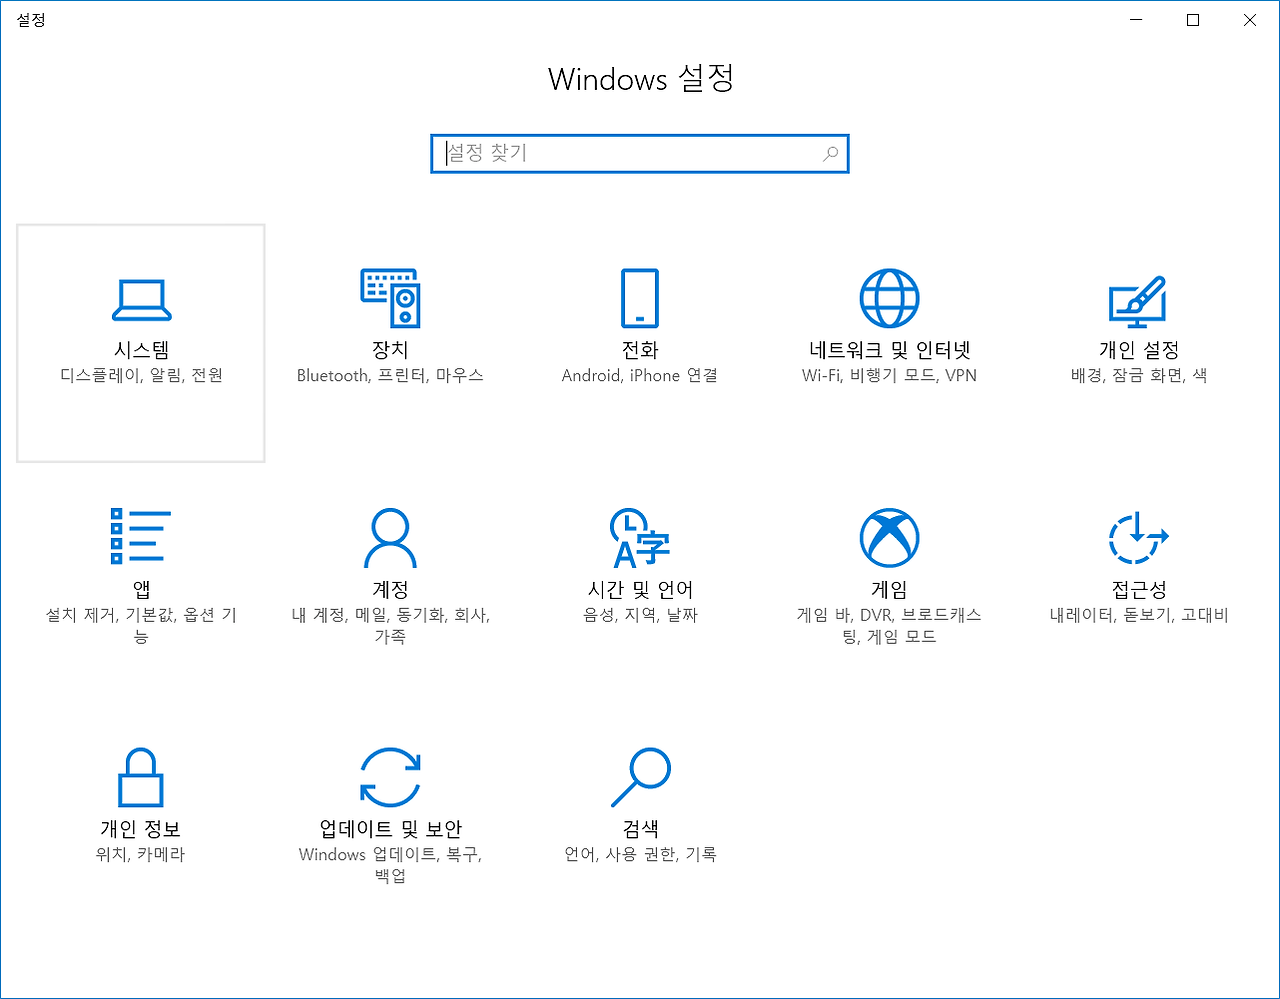1280x999 pixels.
Task: Select 전화 to connect Android or iPhone
Action: [639, 330]
